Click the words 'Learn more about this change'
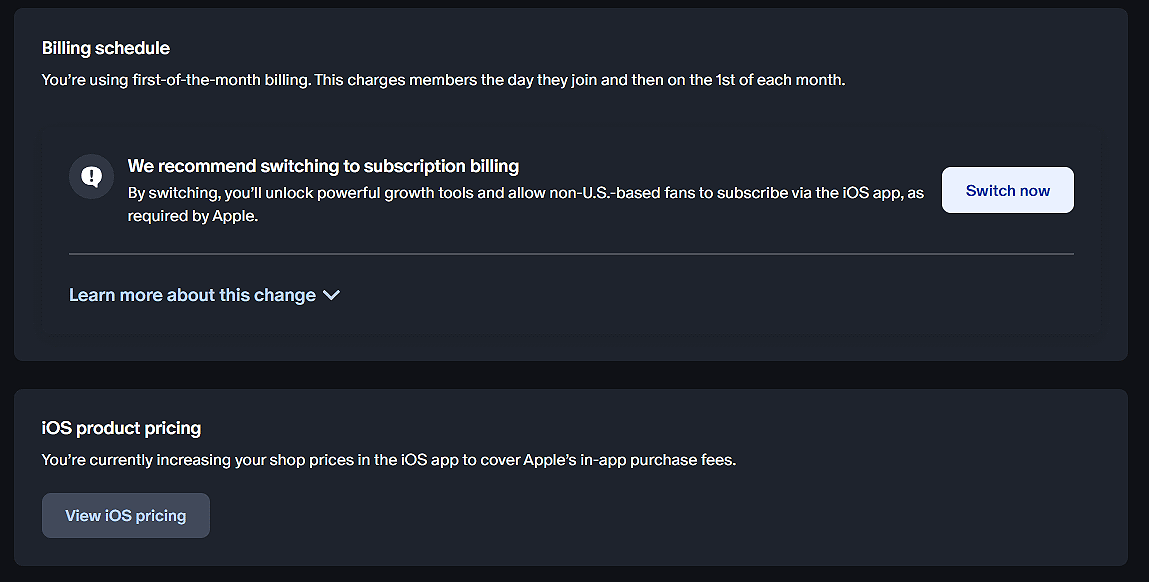The width and height of the screenshot is (1149, 582). click(x=192, y=295)
